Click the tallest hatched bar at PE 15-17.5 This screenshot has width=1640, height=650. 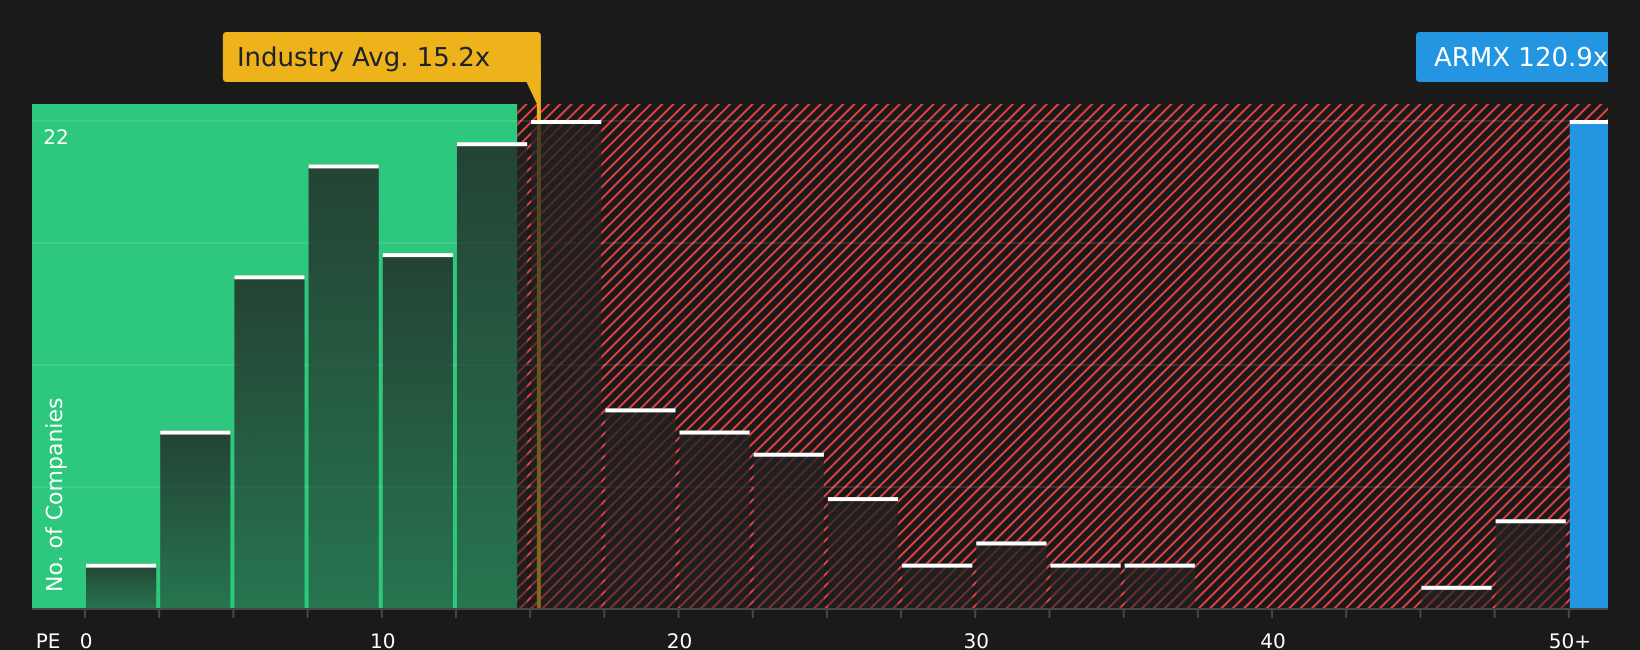tap(566, 365)
